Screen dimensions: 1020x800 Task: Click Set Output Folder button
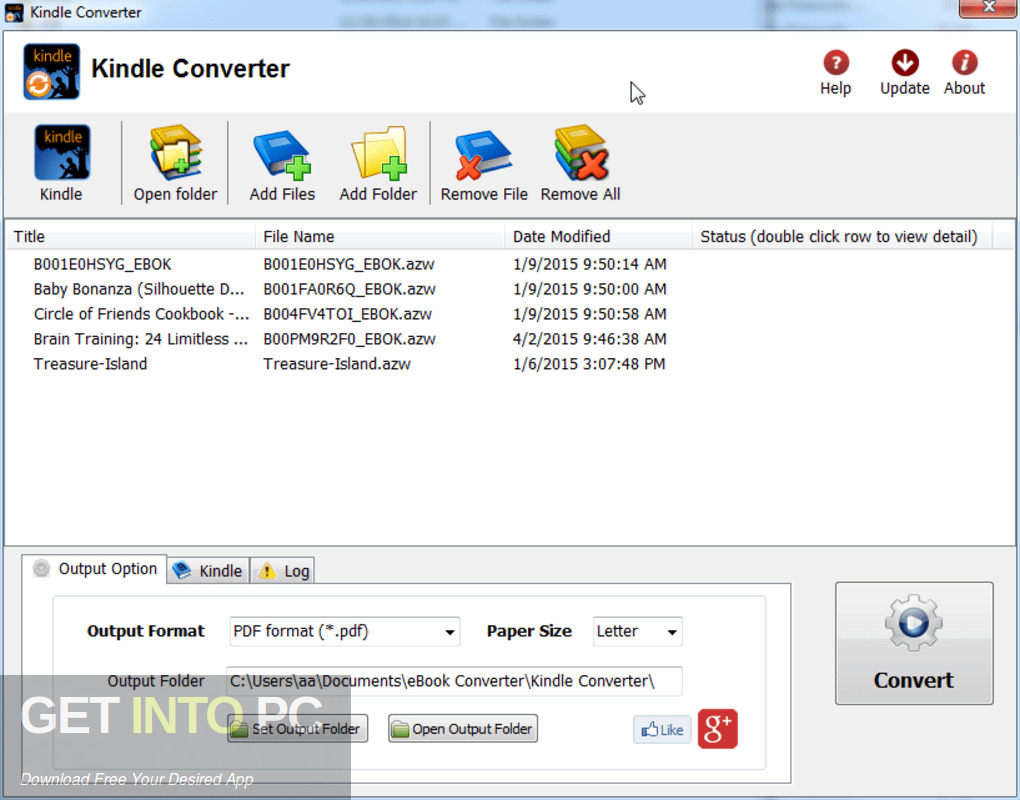click(x=297, y=728)
